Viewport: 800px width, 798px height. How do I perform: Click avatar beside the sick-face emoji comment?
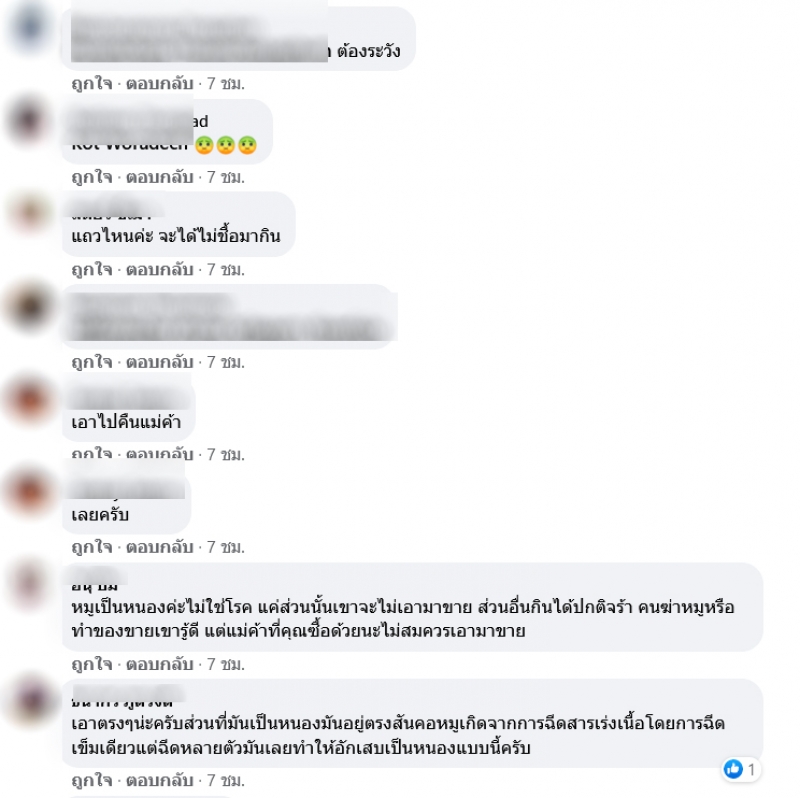30,121
